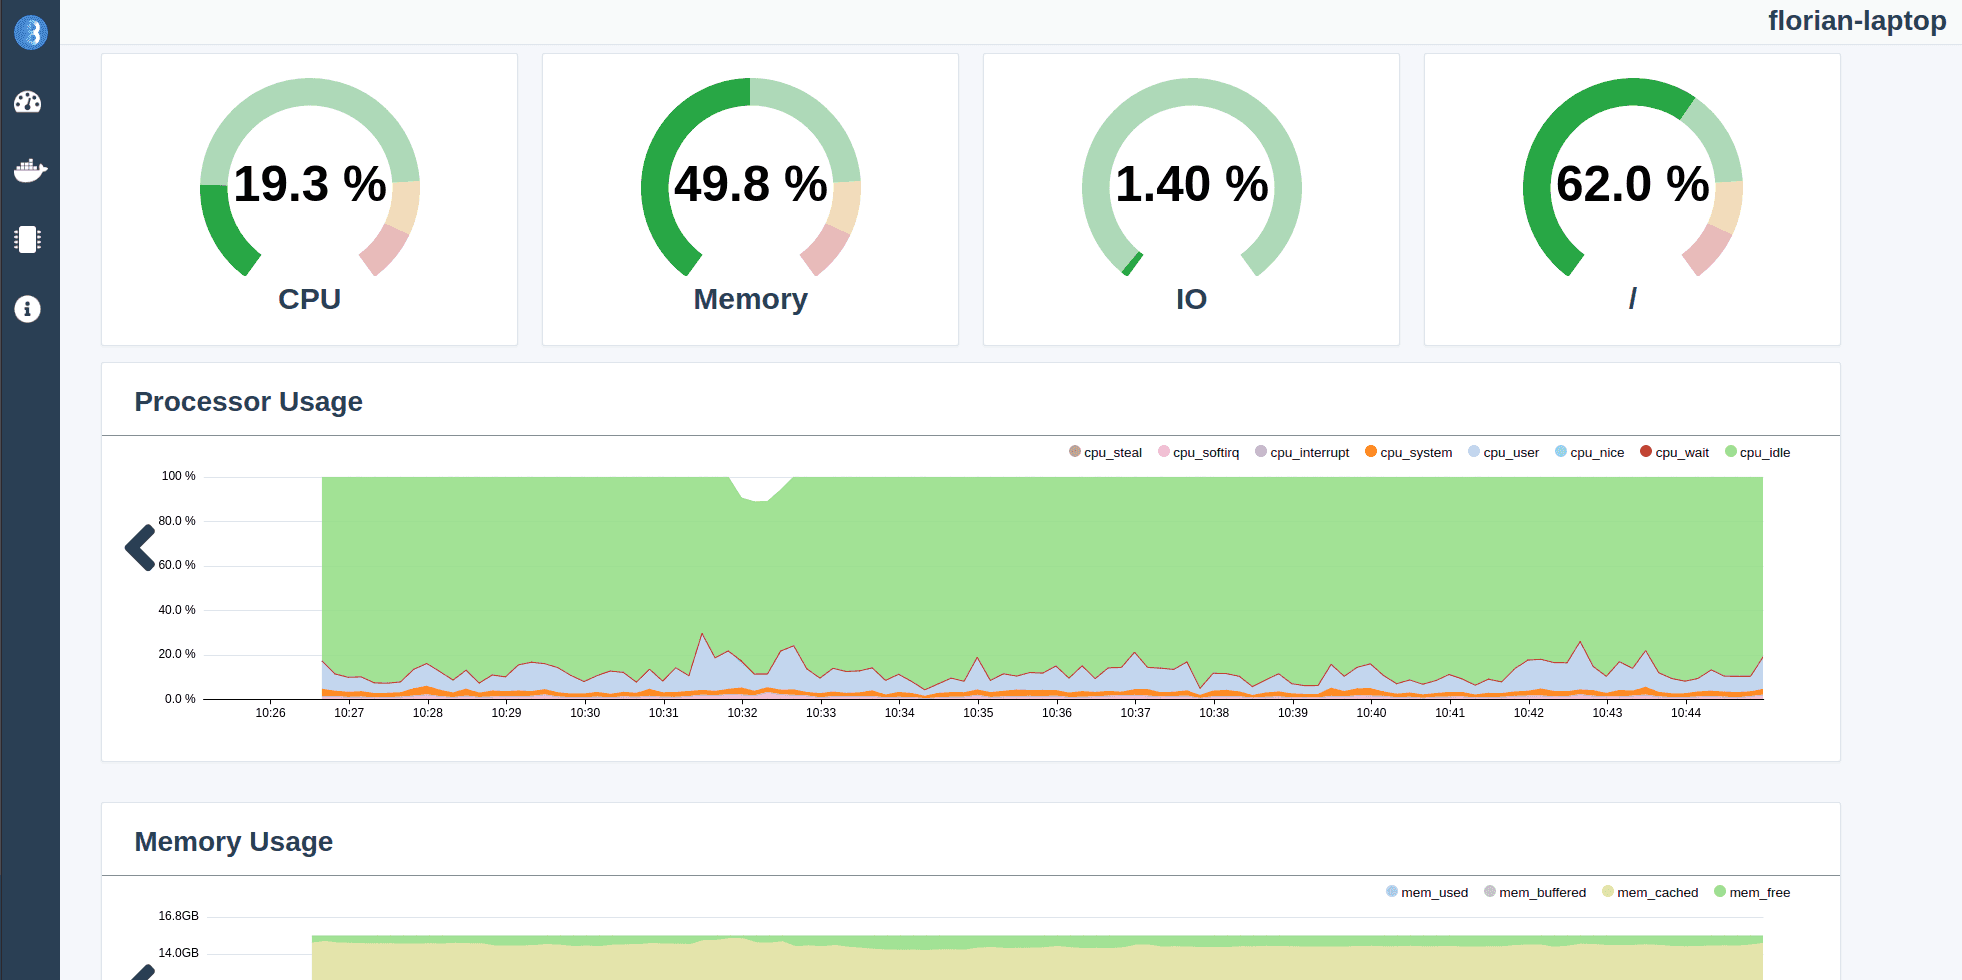The width and height of the screenshot is (1962, 980).
Task: Toggle cpu_steal series in legend
Action: point(1105,452)
